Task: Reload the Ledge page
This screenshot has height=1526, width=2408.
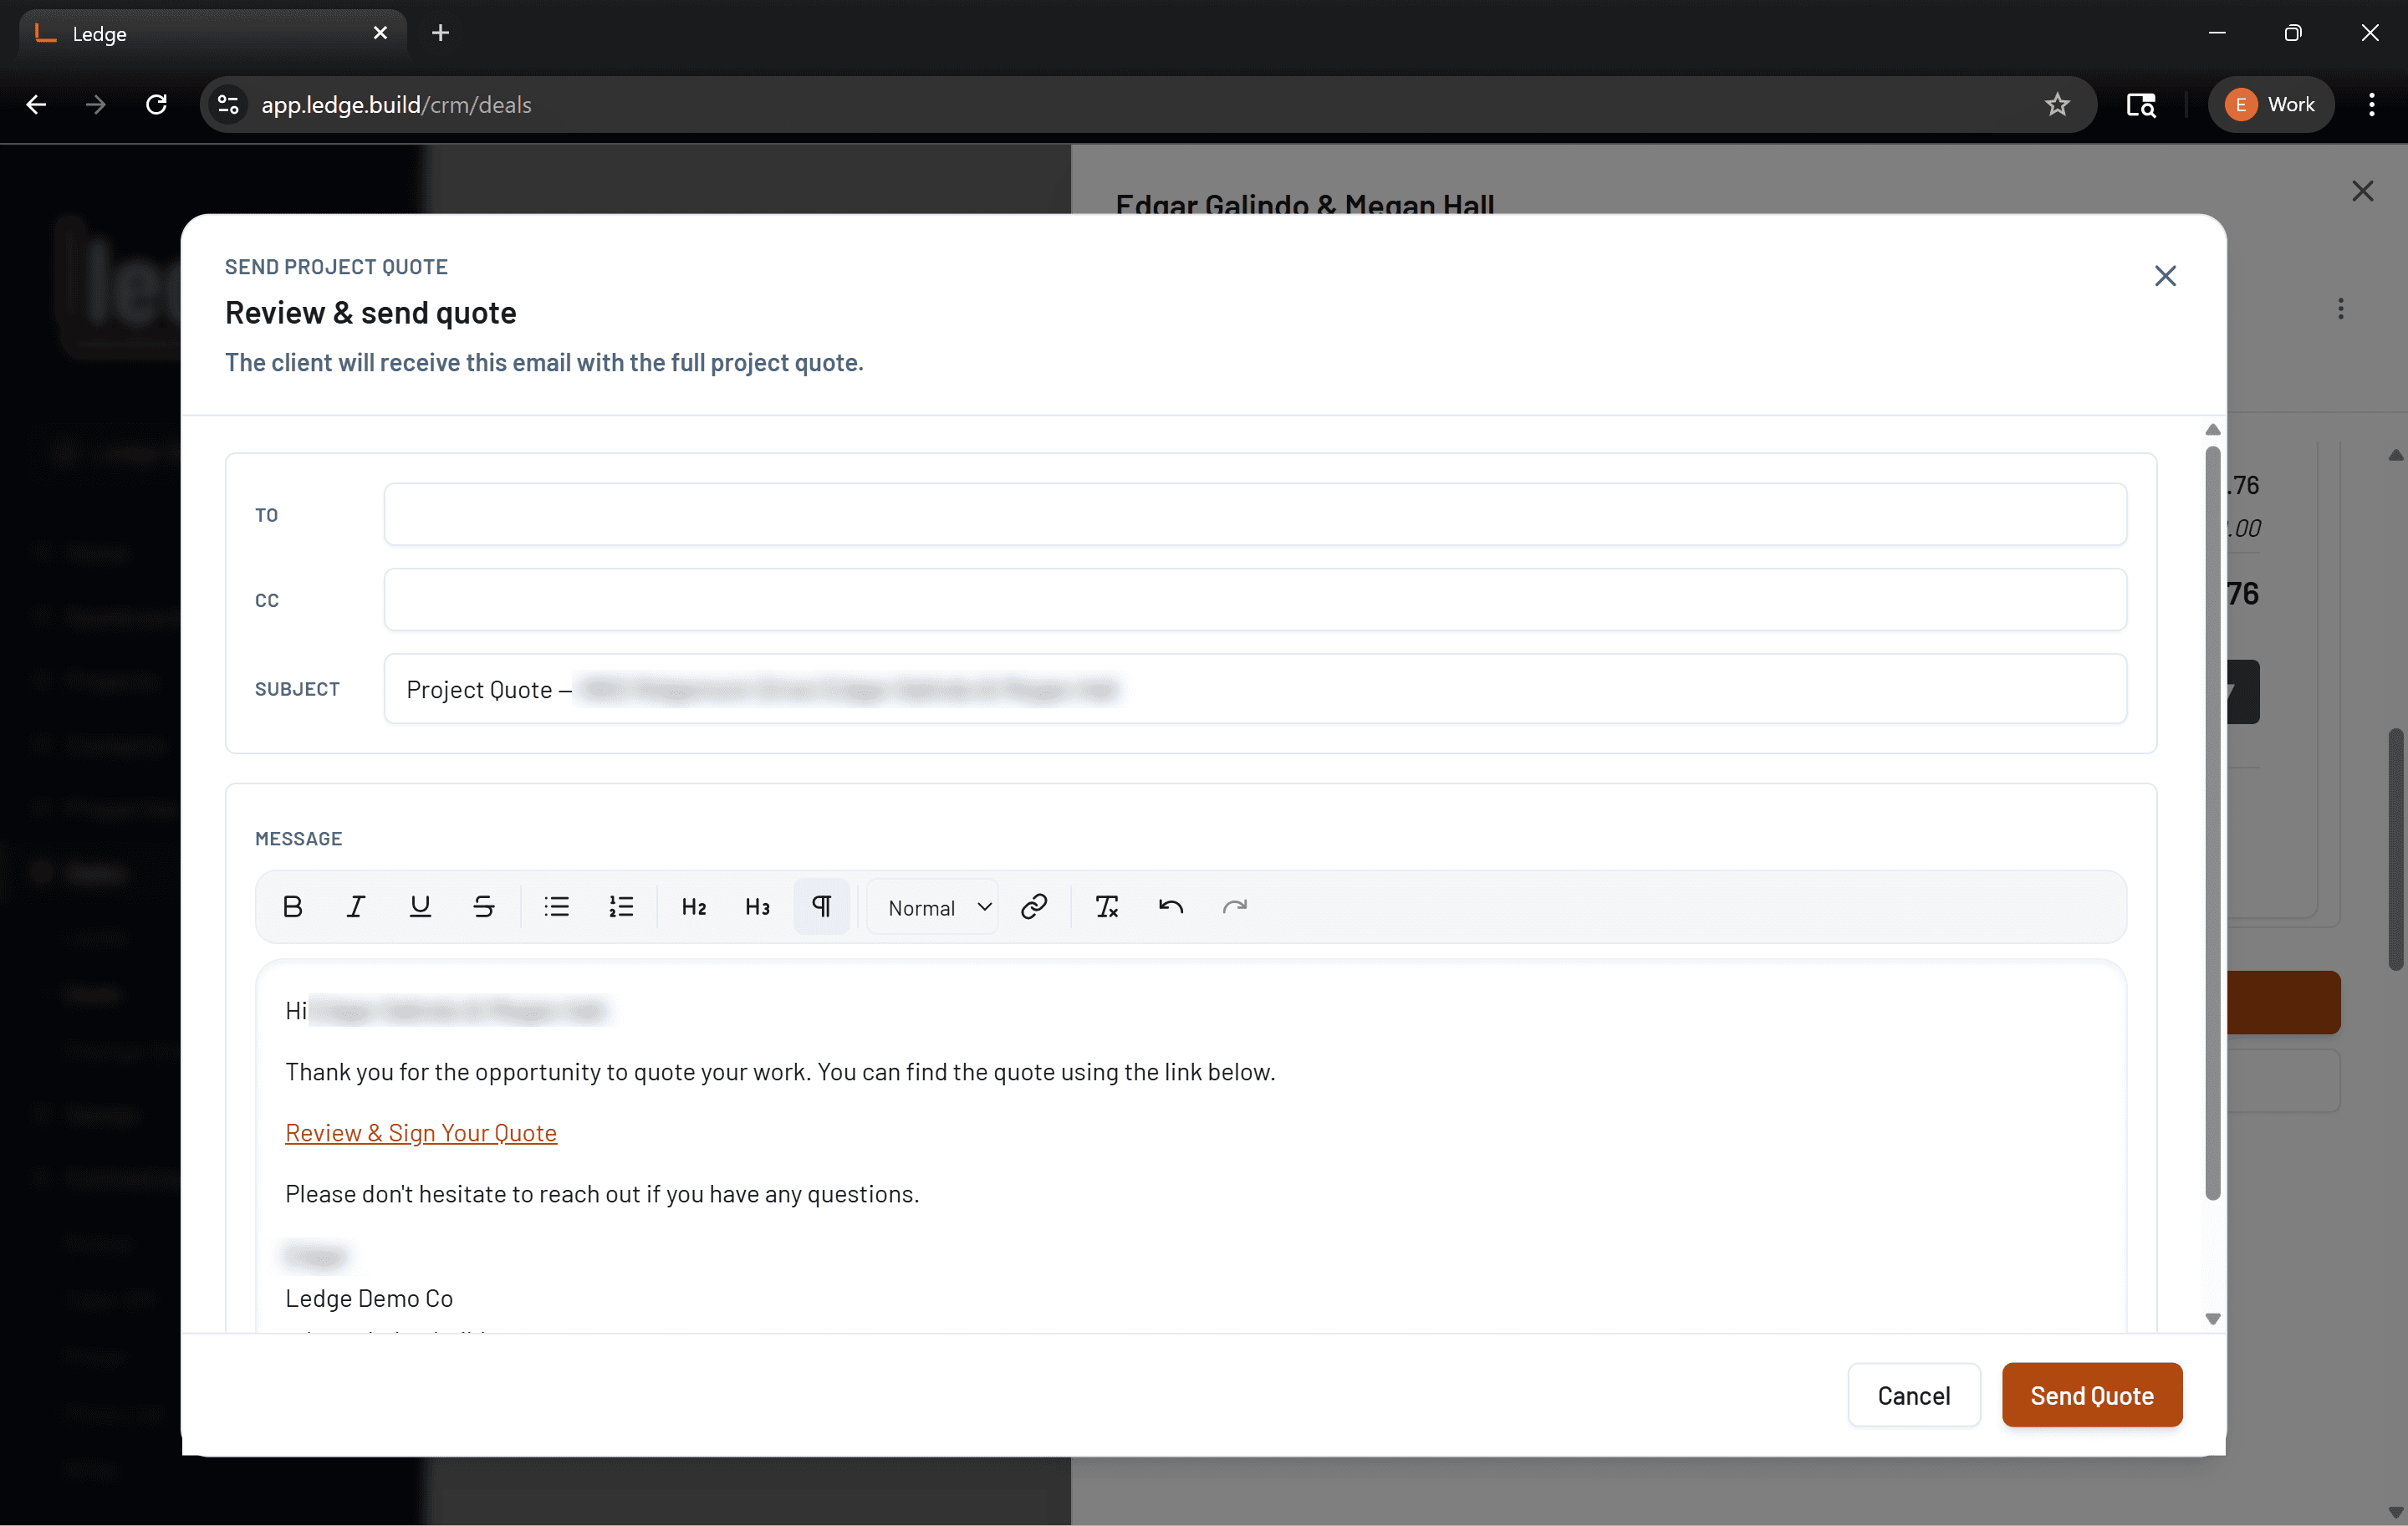Action: coord(156,105)
